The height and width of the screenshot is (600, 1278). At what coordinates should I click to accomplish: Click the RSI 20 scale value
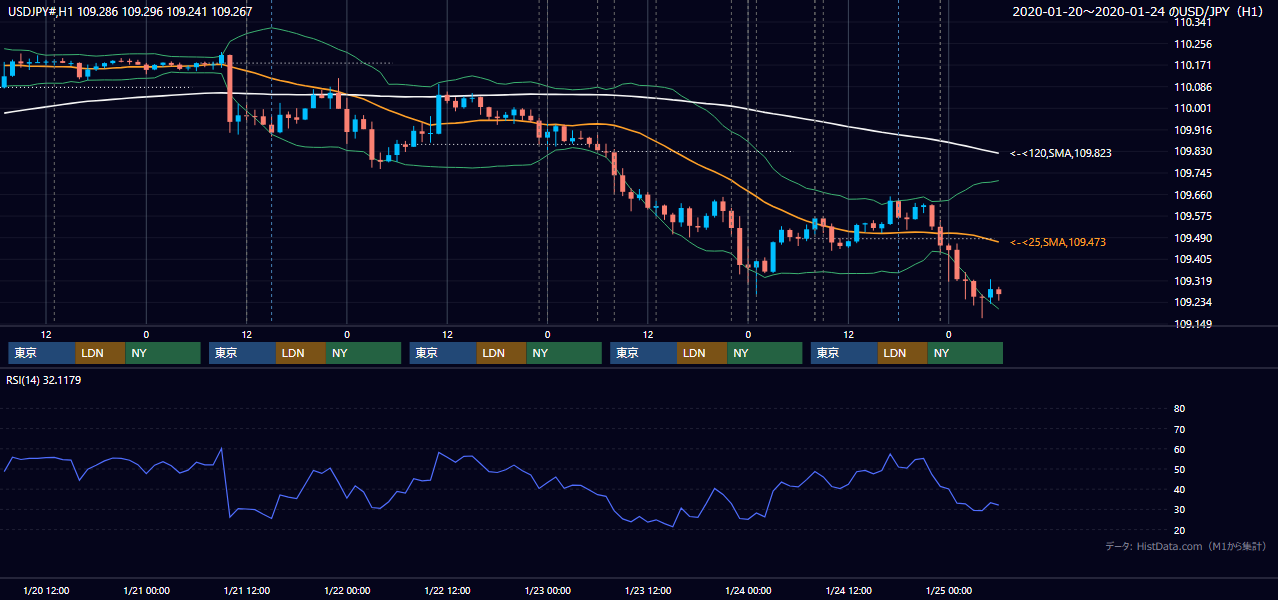click(x=1179, y=530)
